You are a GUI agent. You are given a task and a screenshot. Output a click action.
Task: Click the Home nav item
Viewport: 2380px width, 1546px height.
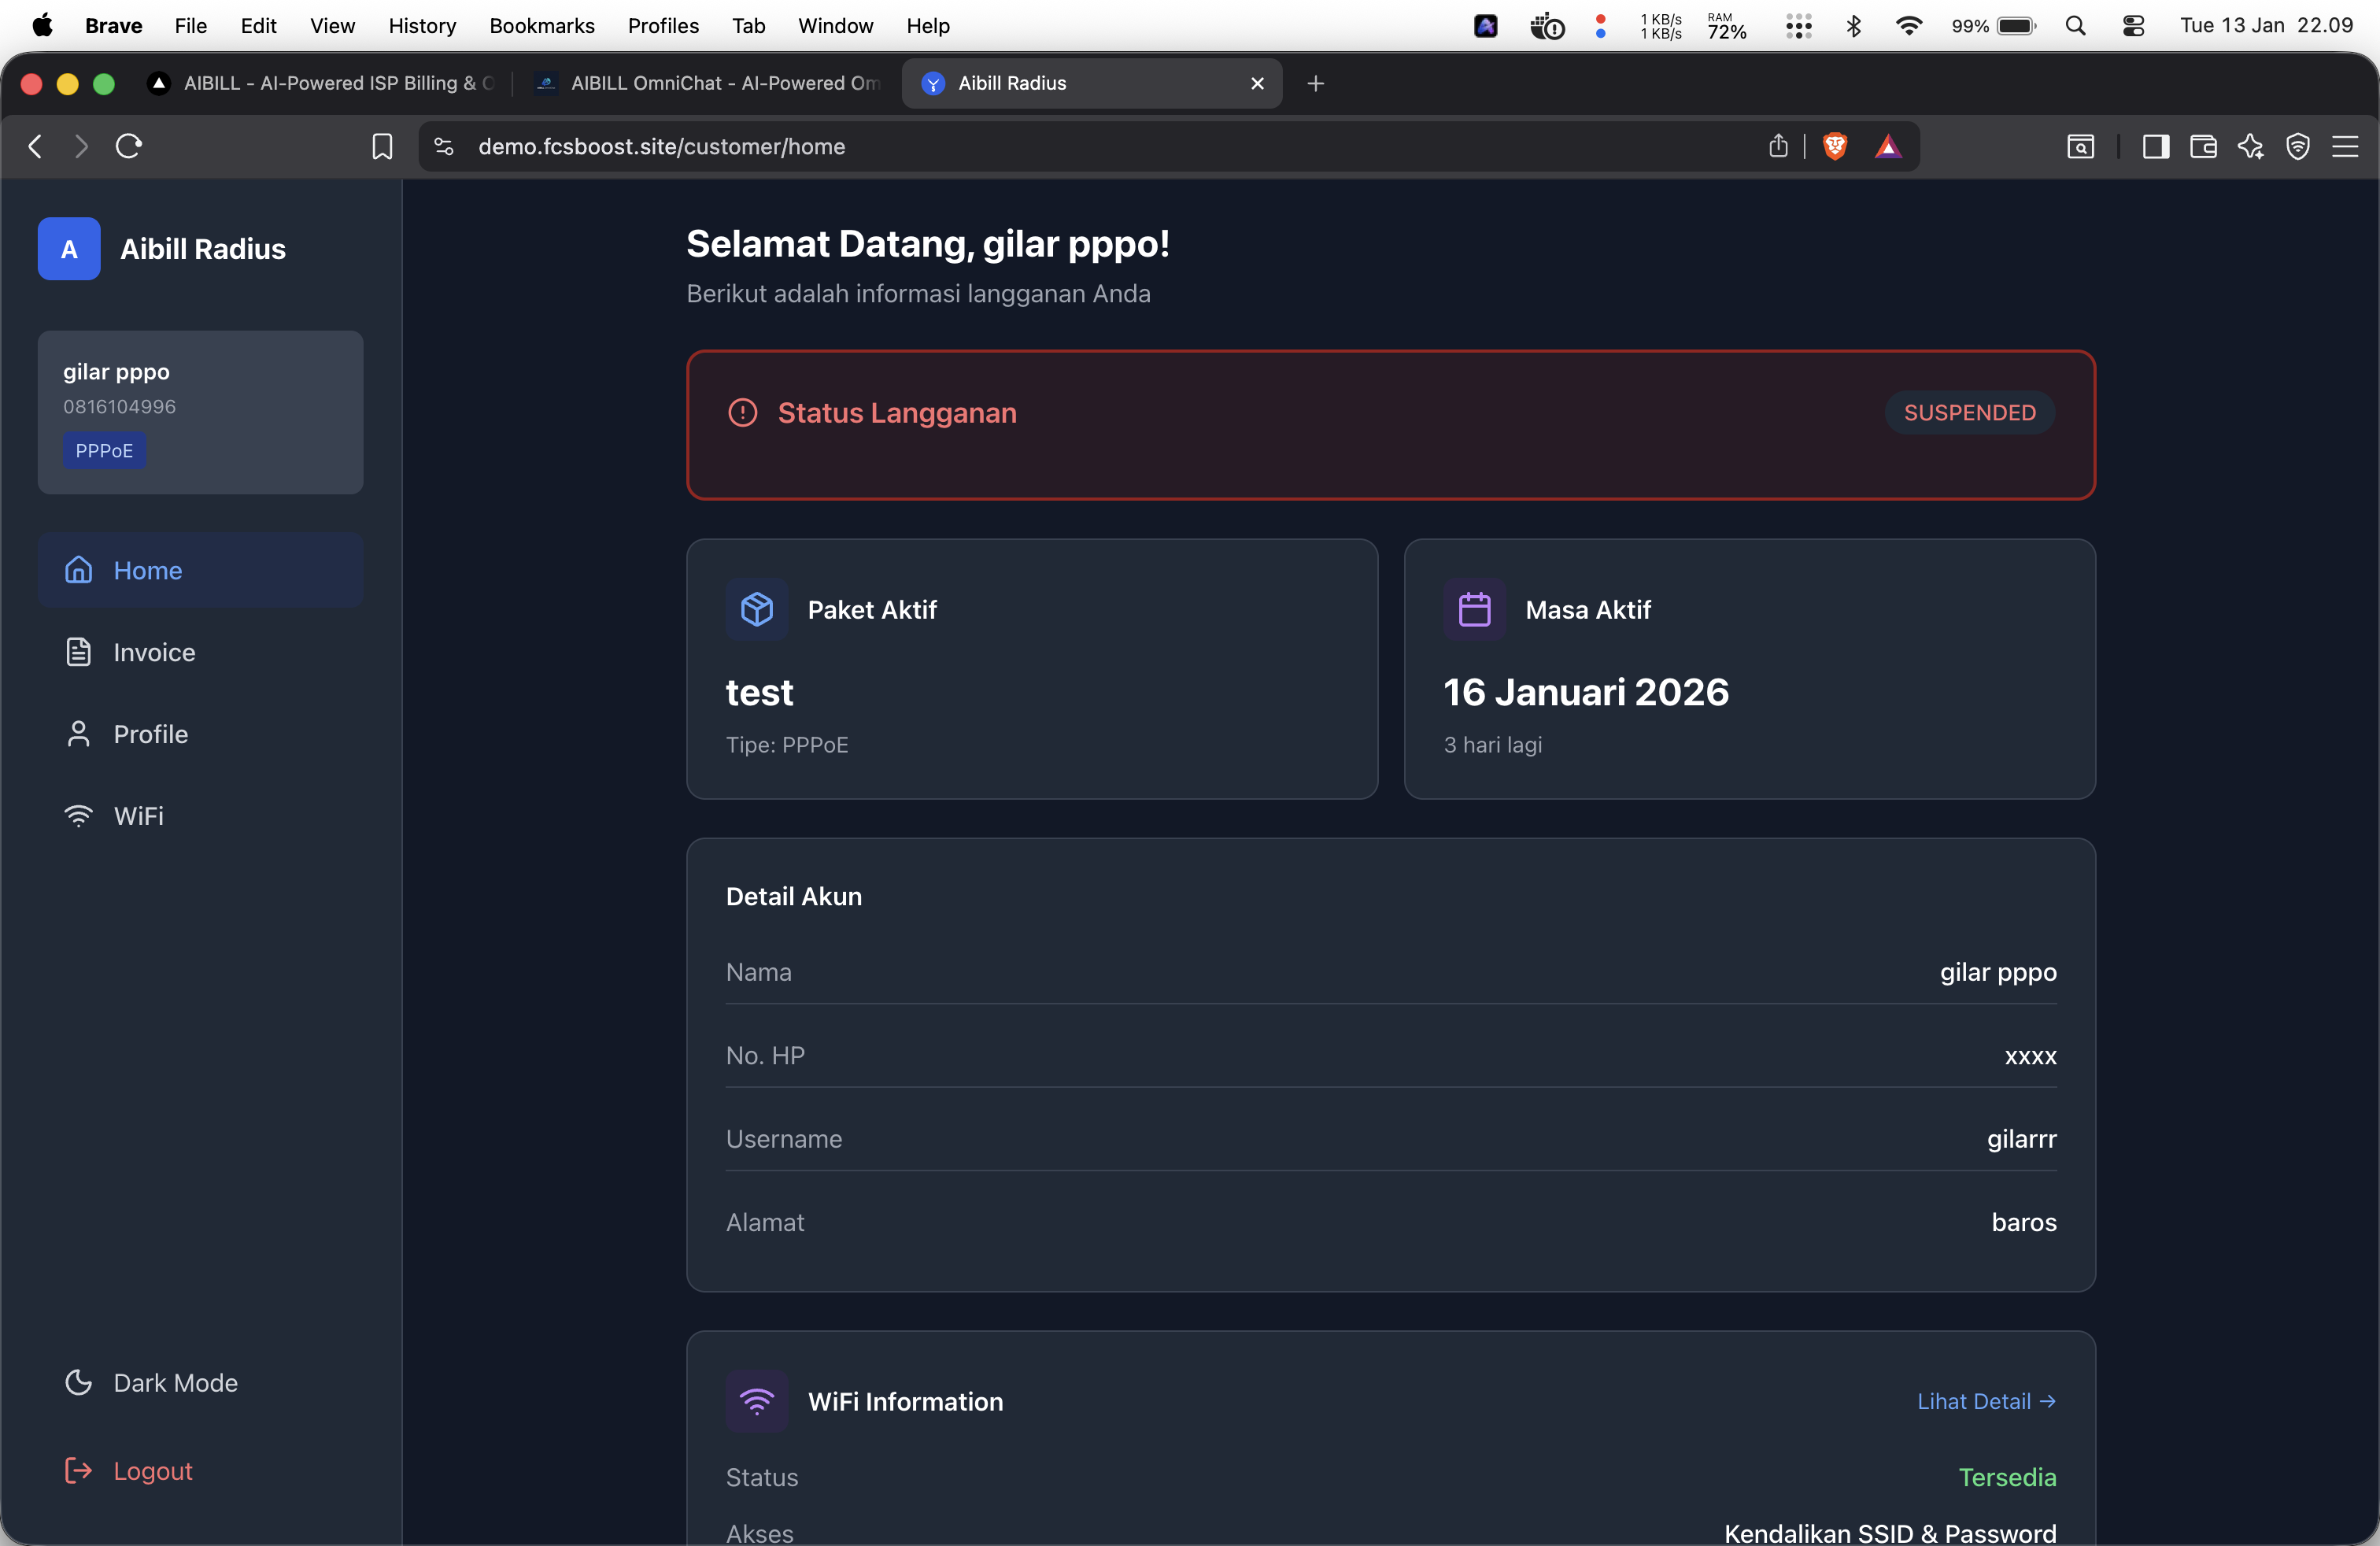(148, 570)
